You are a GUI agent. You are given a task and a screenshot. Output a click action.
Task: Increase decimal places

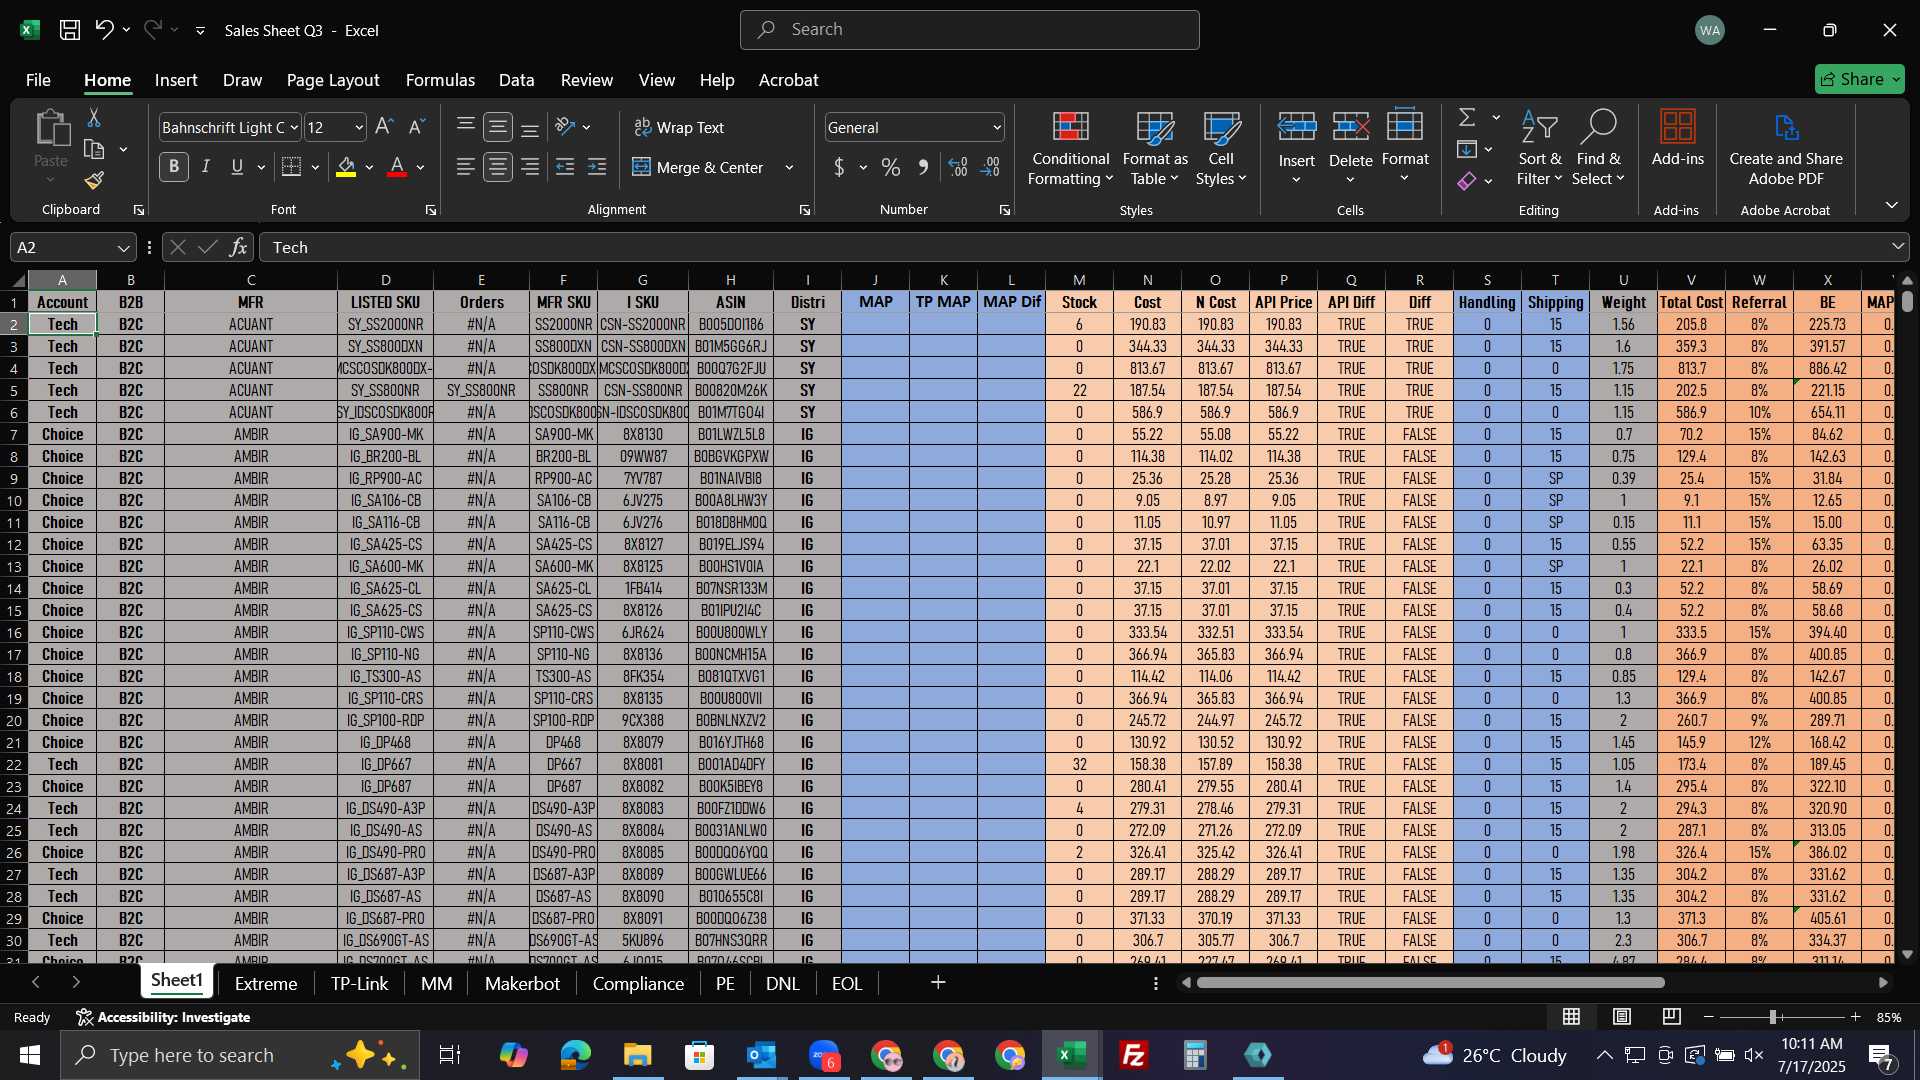(x=958, y=167)
